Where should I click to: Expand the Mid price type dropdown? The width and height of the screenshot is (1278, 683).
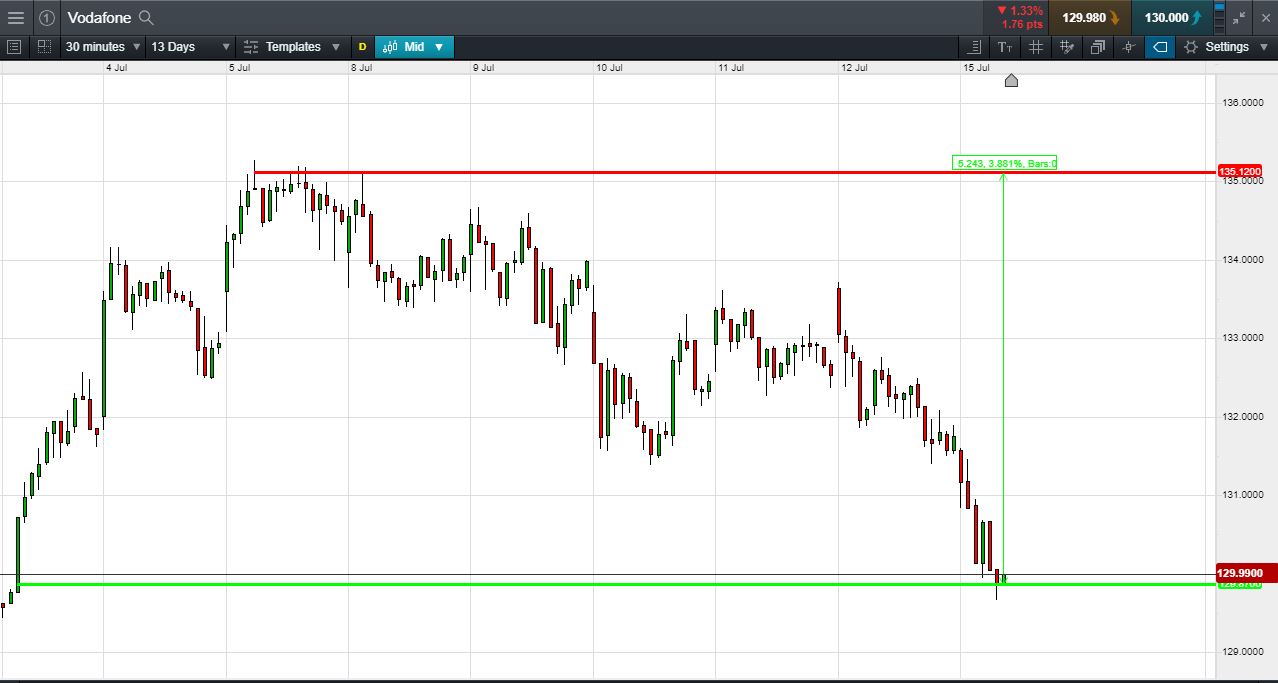(x=414, y=47)
